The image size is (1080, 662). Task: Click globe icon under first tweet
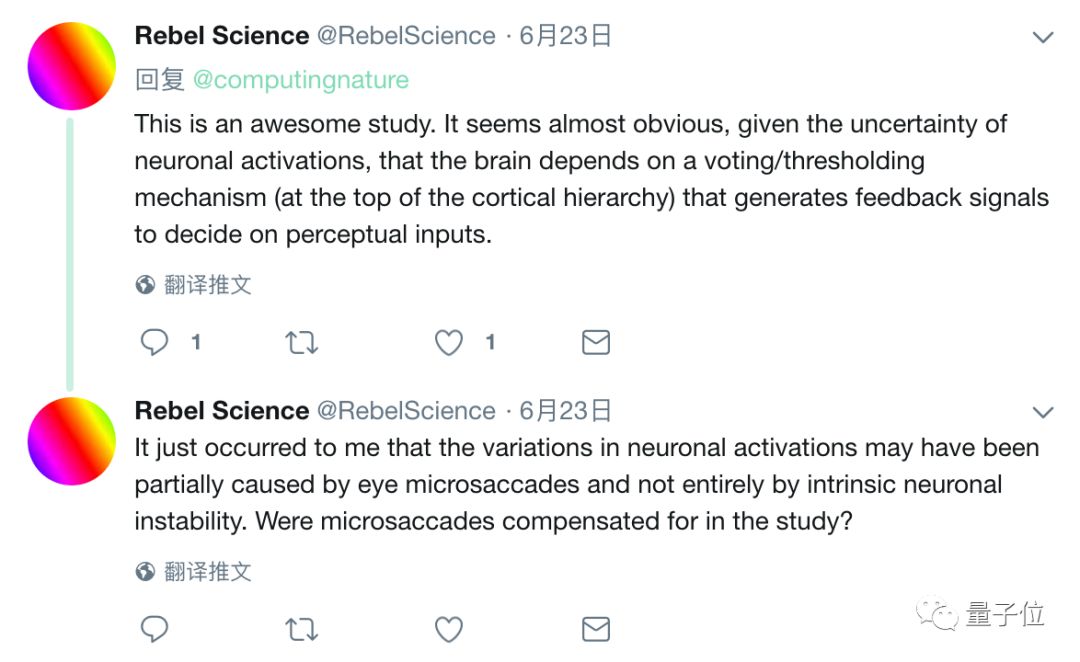(x=146, y=286)
